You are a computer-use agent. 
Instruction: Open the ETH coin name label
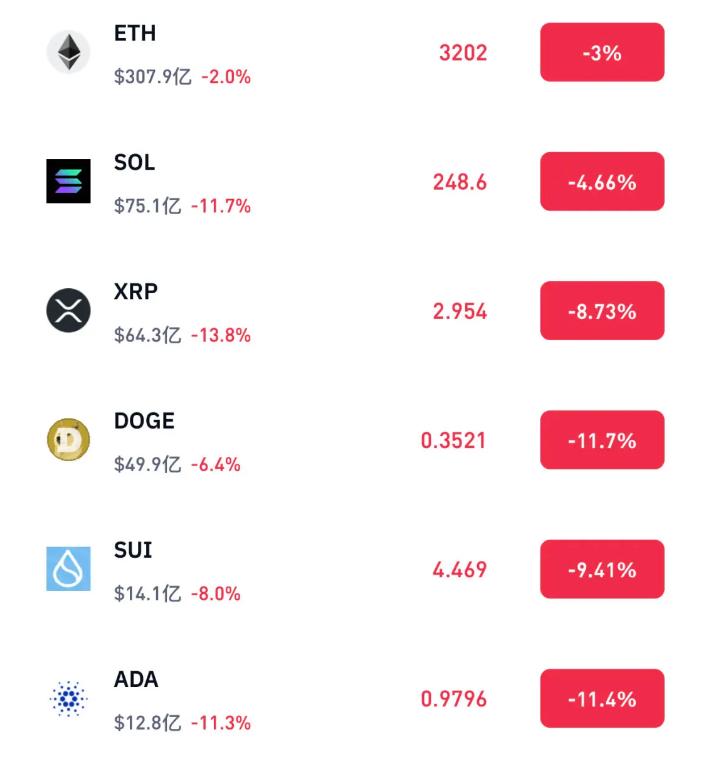pyautogui.click(x=135, y=33)
